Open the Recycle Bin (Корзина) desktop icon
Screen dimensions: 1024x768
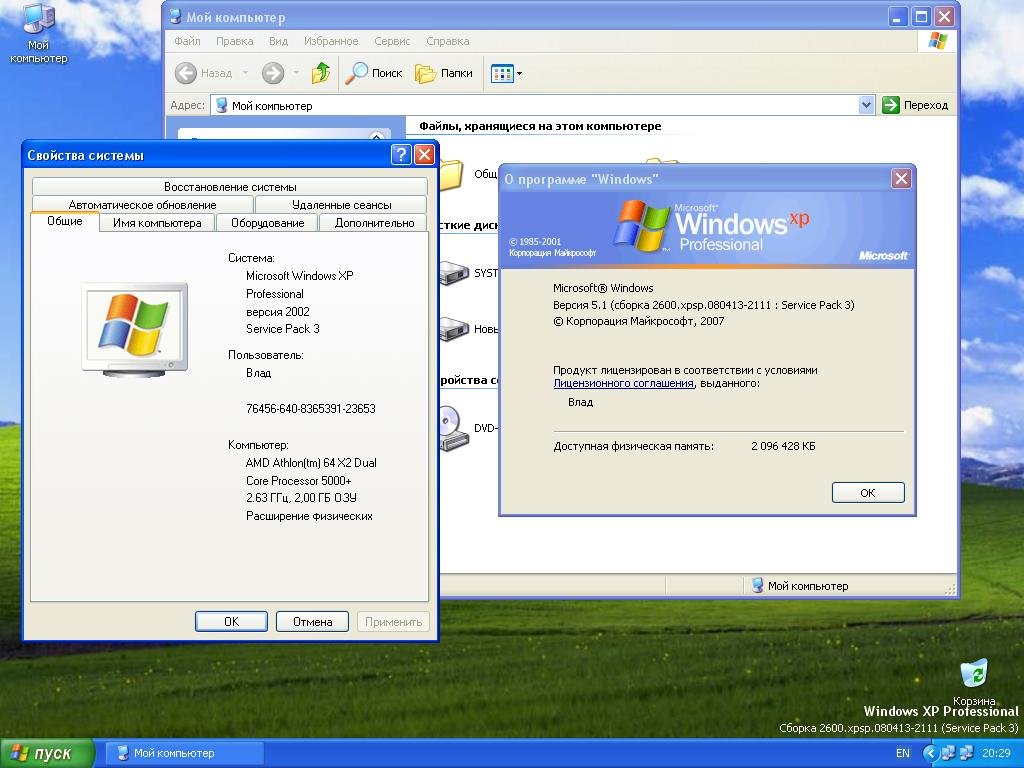click(973, 676)
